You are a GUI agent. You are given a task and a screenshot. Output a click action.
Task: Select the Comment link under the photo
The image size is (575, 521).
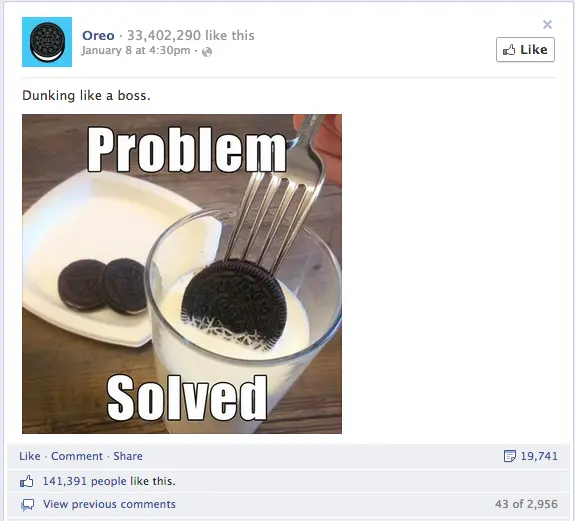click(x=77, y=456)
